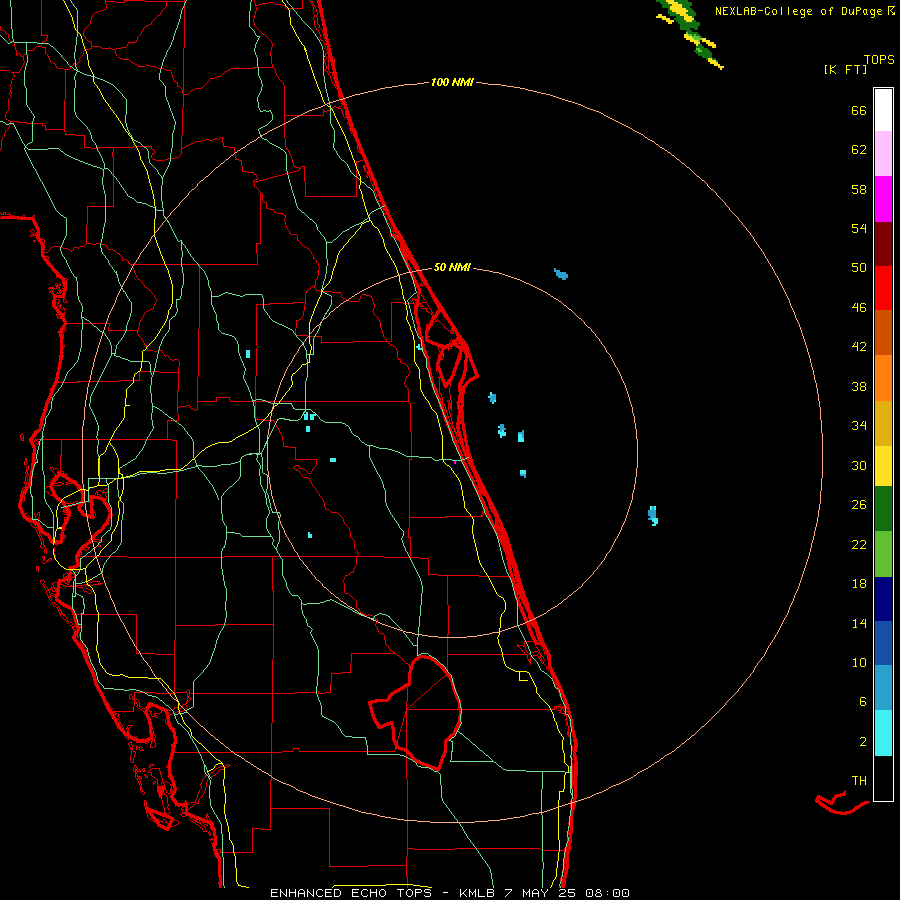Click the white swatch in the tops legend

click(883, 110)
